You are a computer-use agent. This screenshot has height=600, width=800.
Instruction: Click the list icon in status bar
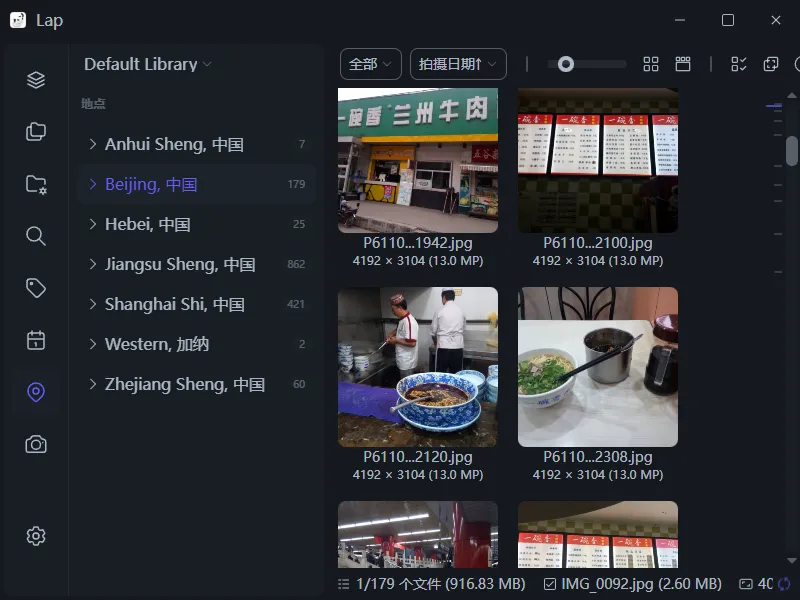click(344, 584)
